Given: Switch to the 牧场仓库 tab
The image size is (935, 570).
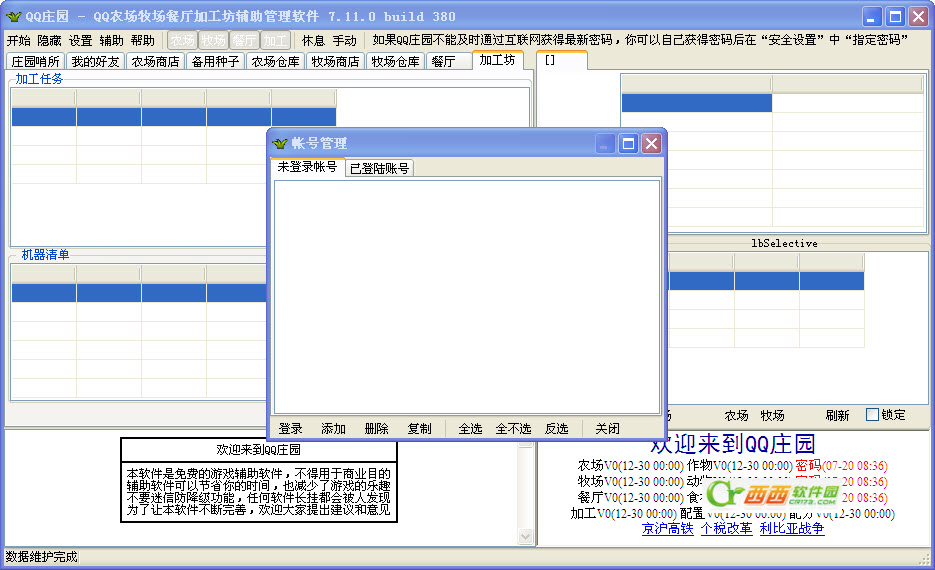Looking at the screenshot, I should point(395,61).
